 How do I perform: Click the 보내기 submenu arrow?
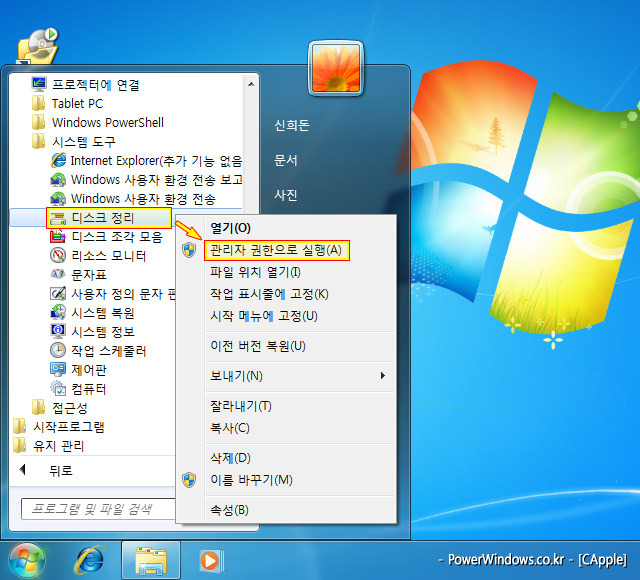382,376
